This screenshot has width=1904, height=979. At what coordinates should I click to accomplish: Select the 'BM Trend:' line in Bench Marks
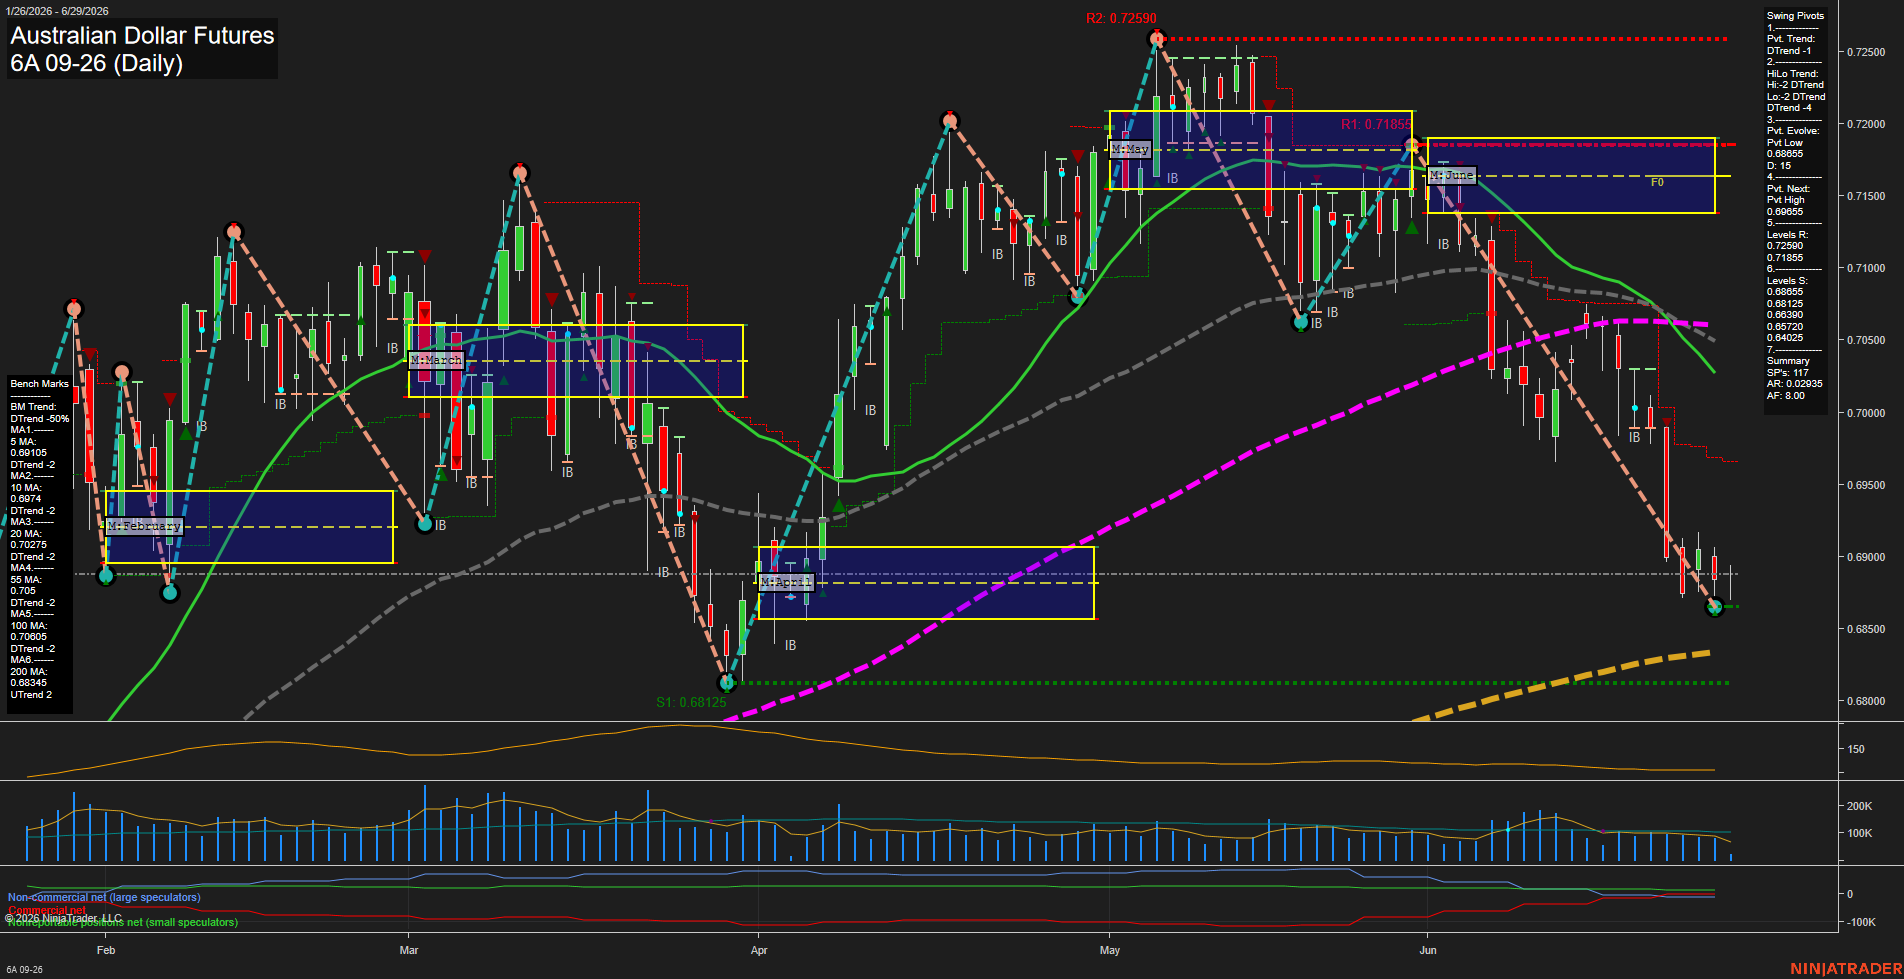34,407
